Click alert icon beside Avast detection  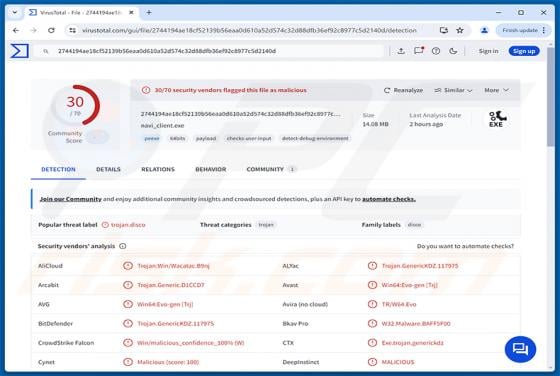(x=372, y=285)
